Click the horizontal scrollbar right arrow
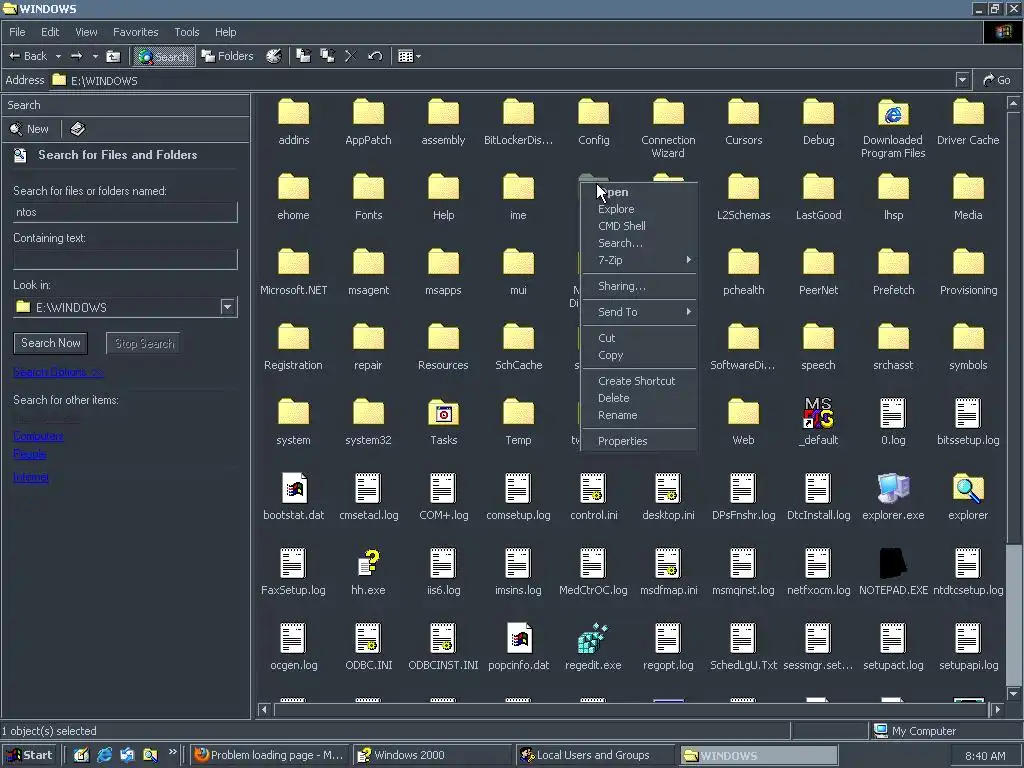 click(x=997, y=709)
